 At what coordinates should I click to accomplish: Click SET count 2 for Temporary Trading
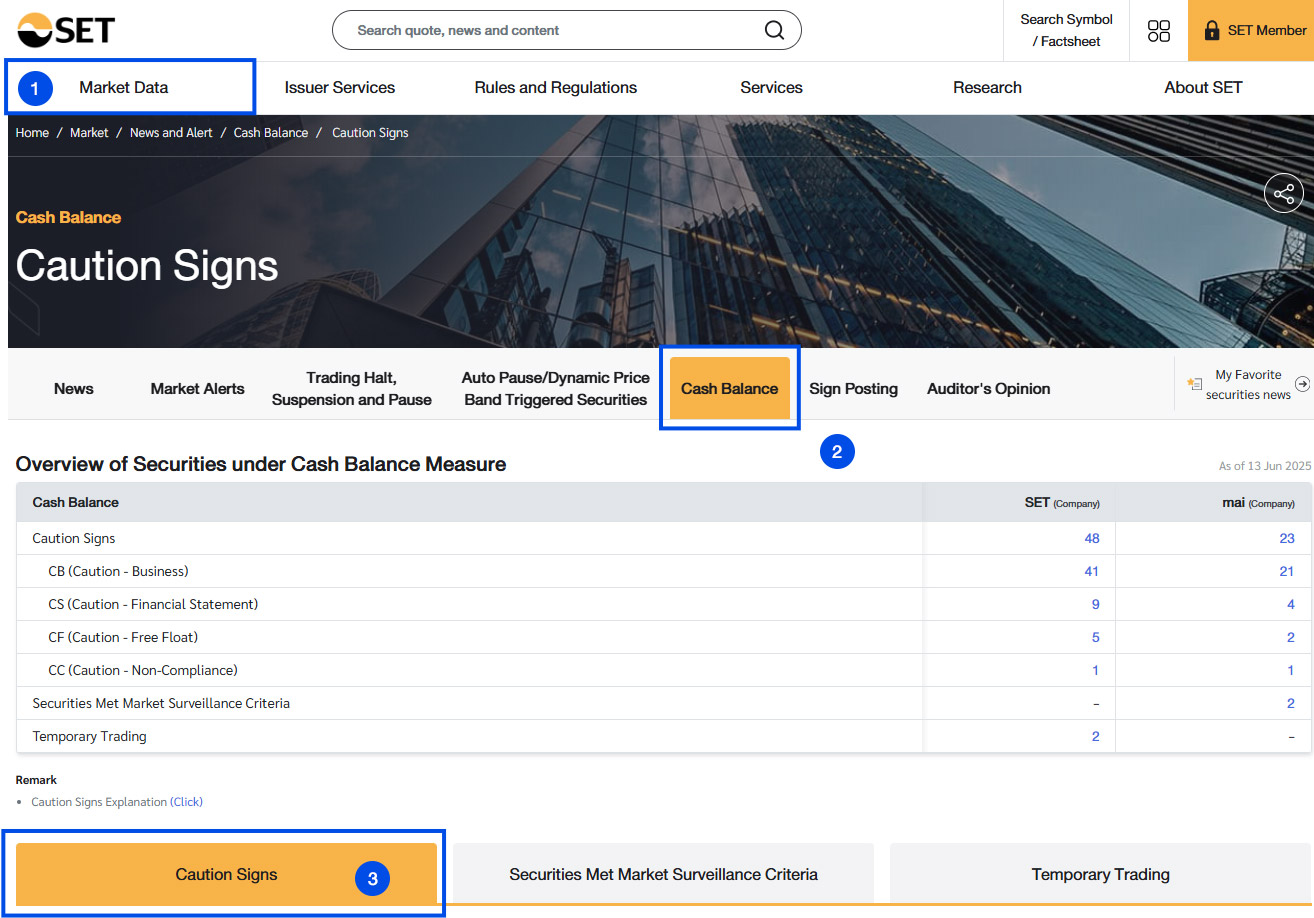coord(1096,736)
